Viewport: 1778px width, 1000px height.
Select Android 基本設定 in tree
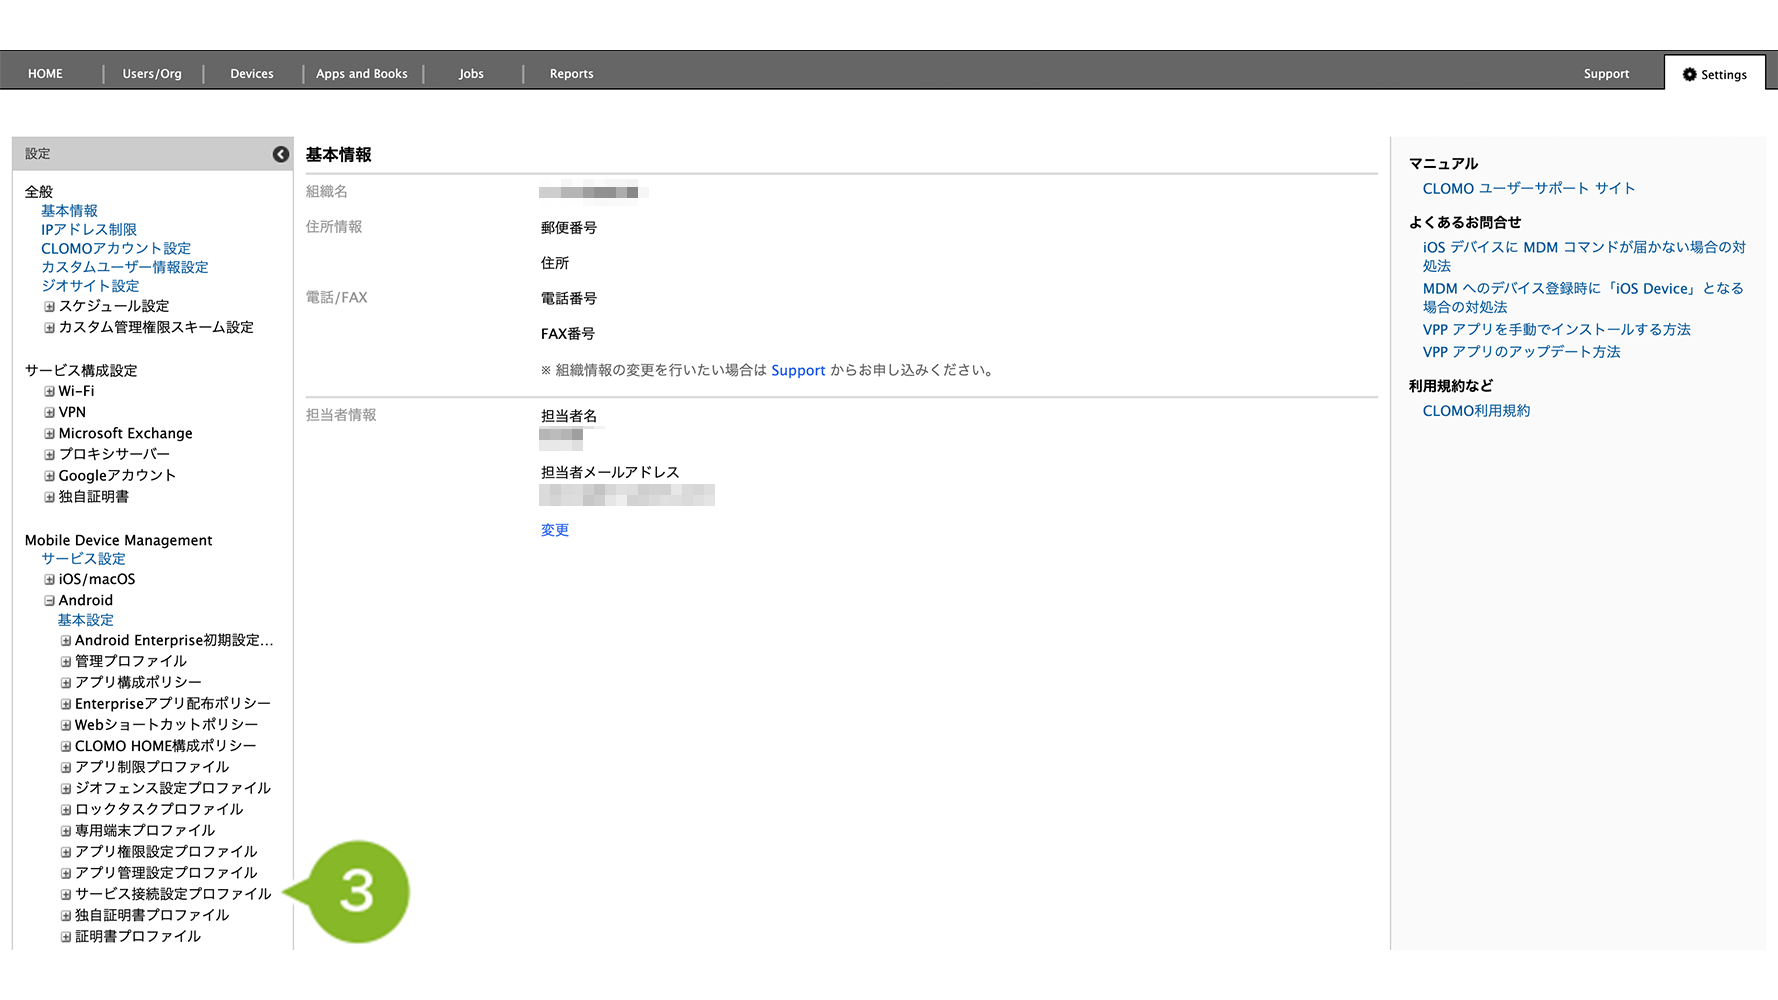(x=85, y=620)
